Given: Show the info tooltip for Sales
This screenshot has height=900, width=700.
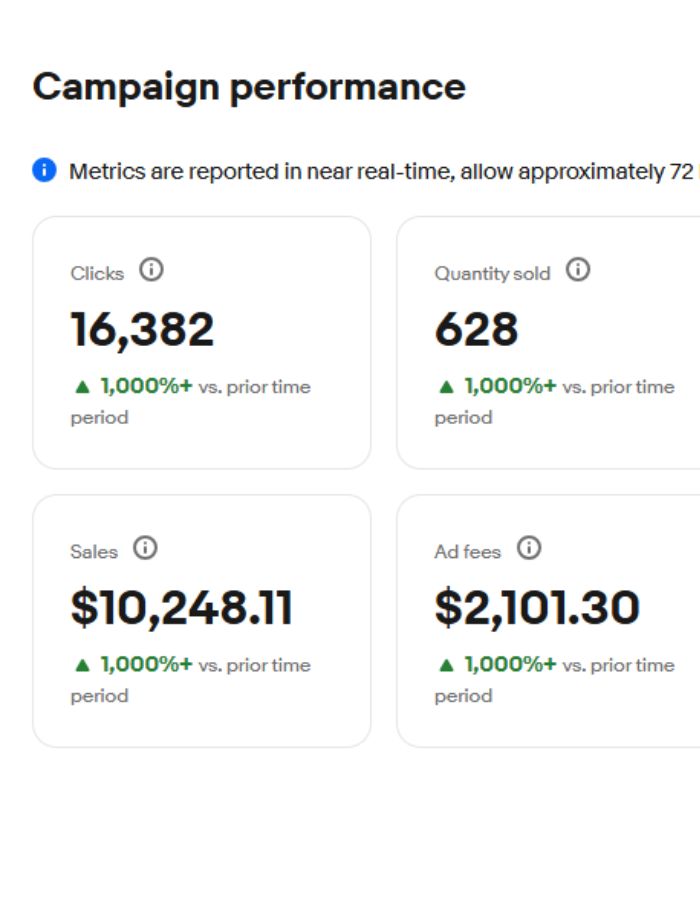Looking at the screenshot, I should [145, 548].
